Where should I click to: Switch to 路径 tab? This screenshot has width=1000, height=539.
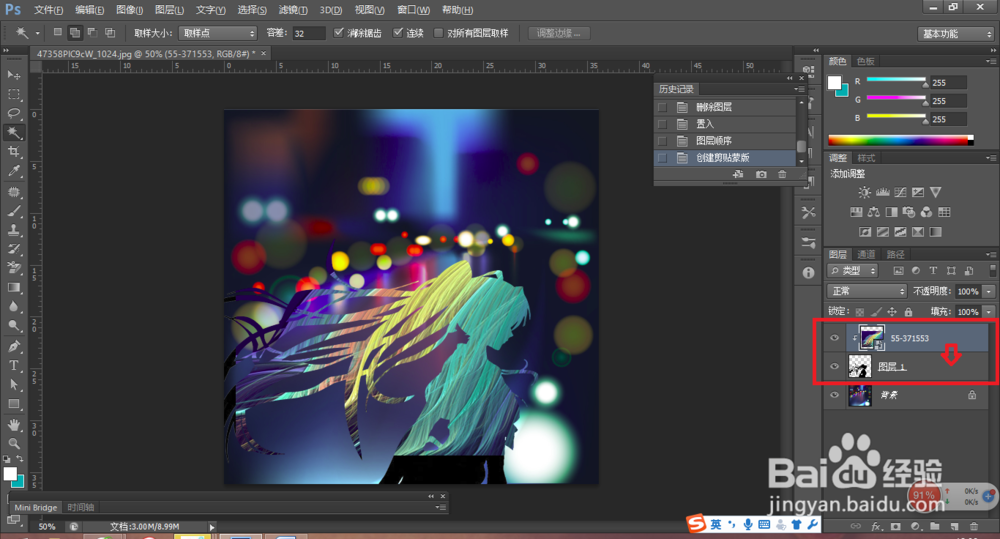895,255
